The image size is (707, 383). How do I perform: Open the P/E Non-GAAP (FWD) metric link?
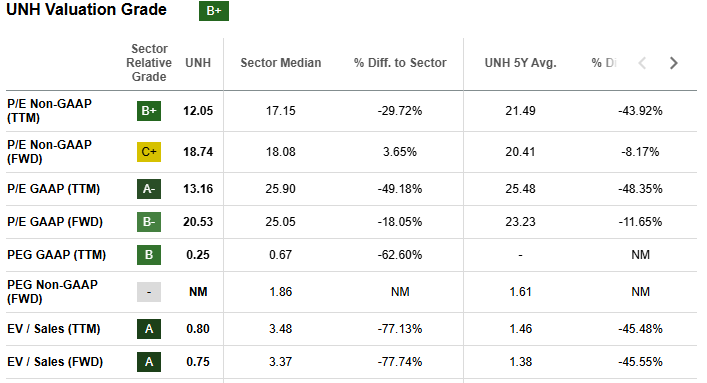pos(50,152)
